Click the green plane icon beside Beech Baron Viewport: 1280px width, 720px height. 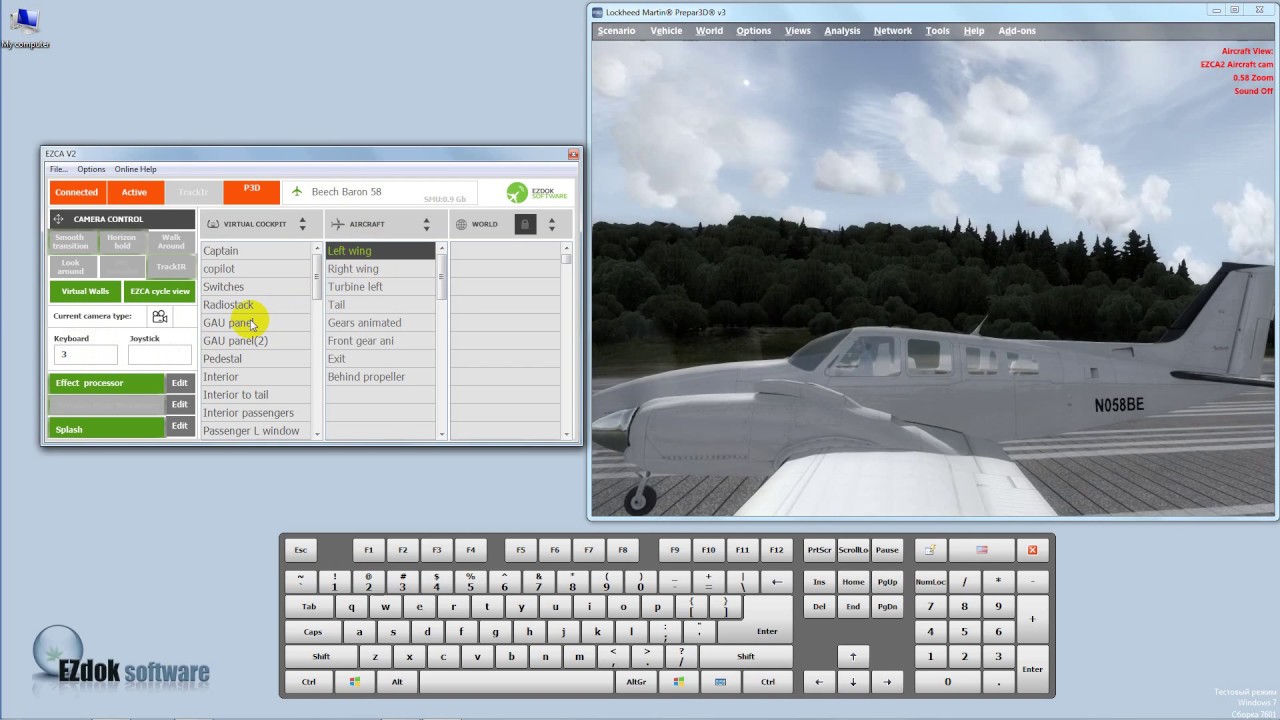point(297,191)
